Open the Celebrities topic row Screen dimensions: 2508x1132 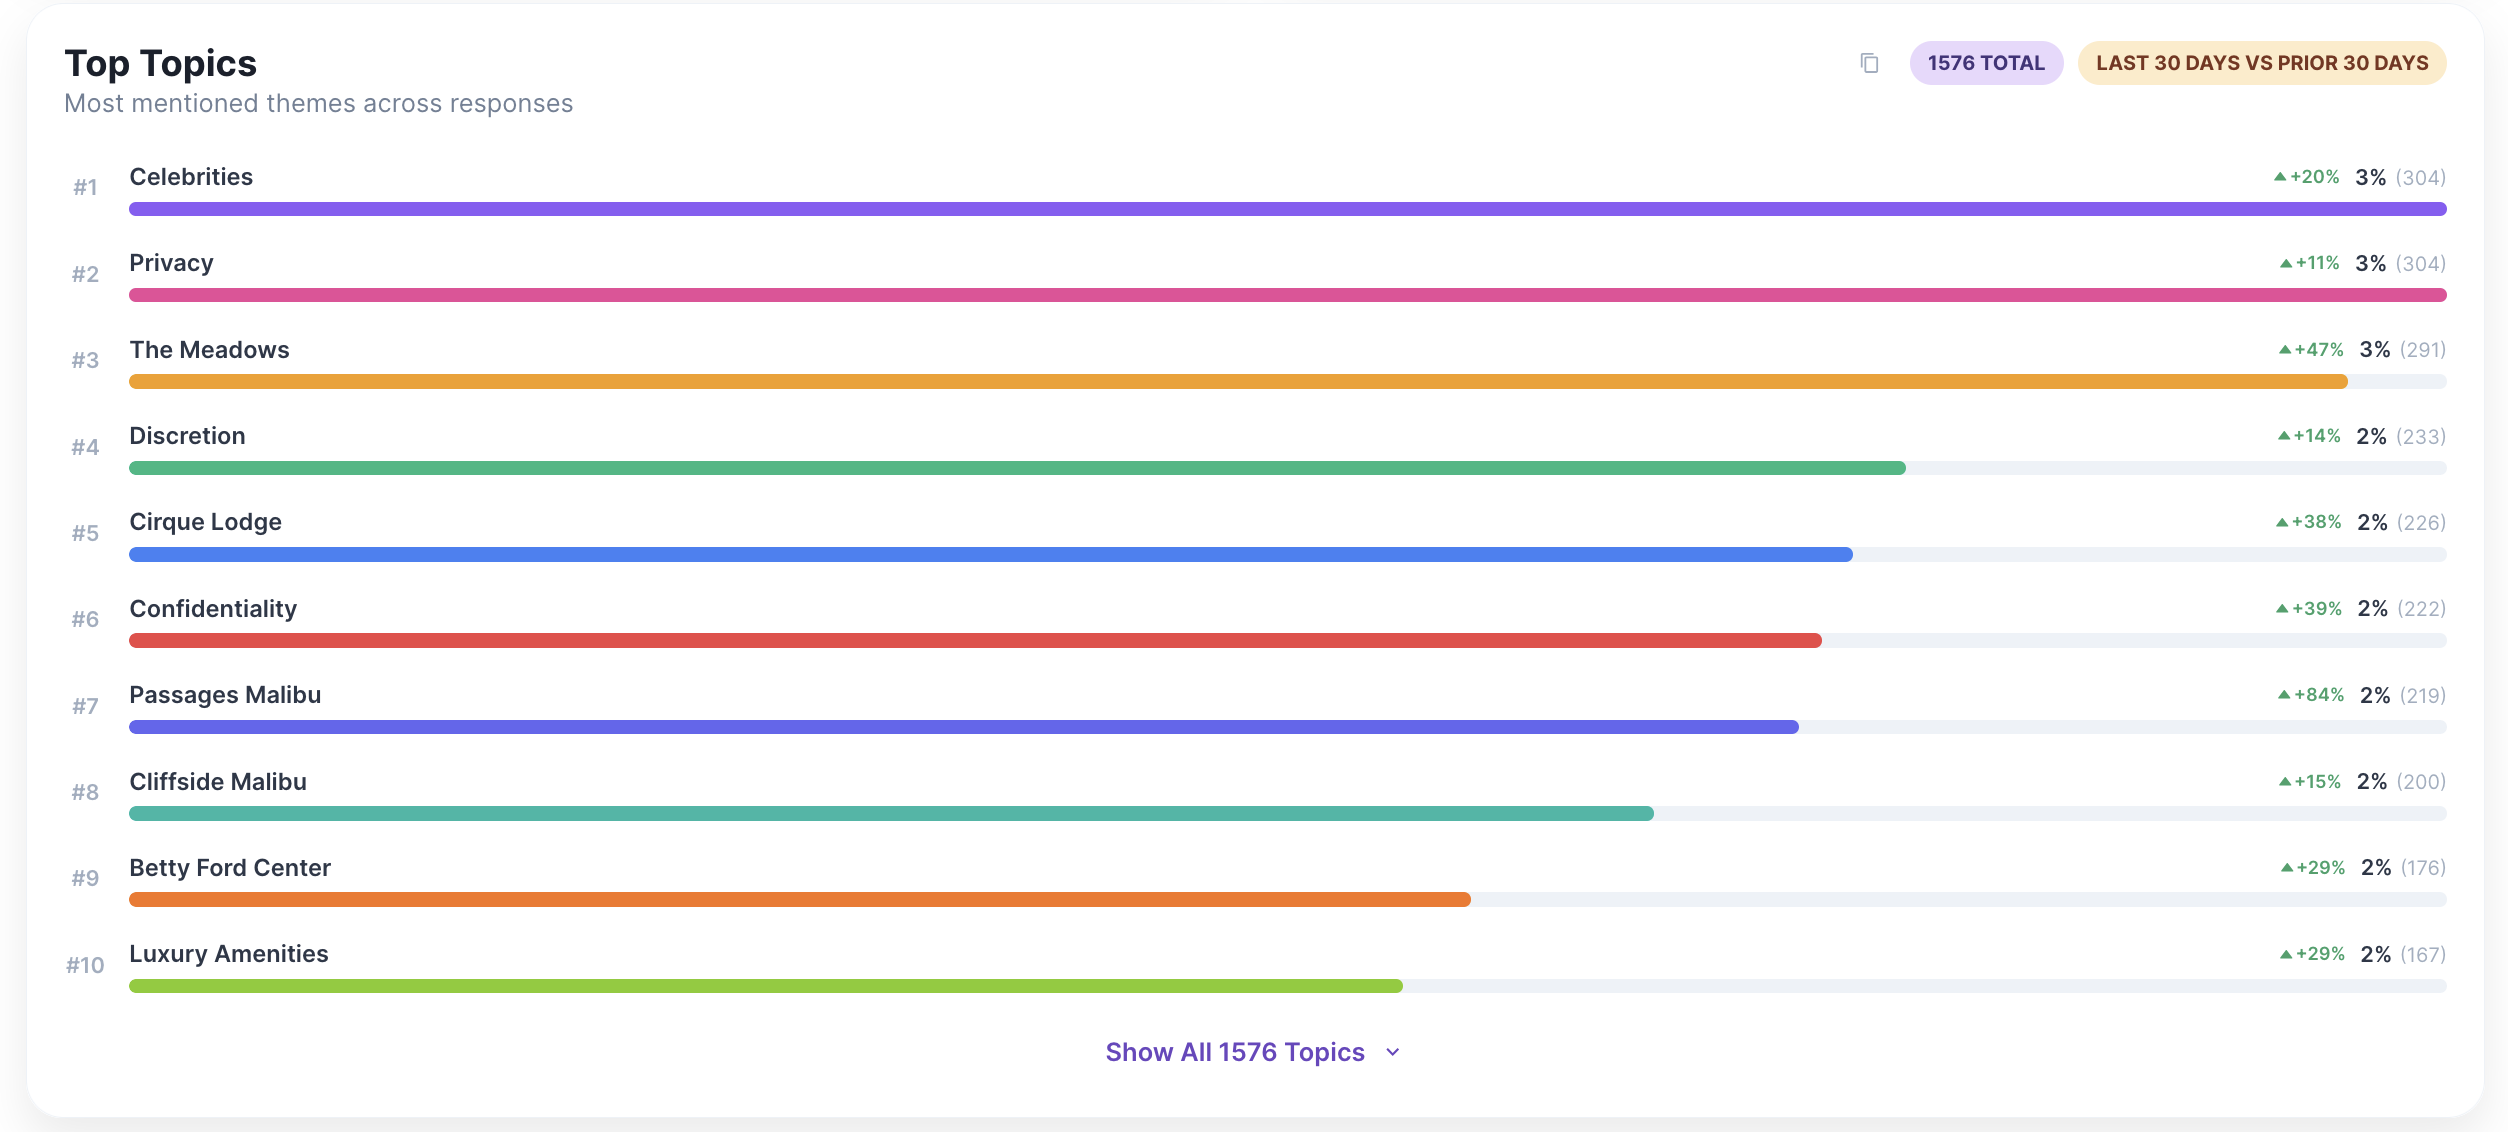pos(191,177)
